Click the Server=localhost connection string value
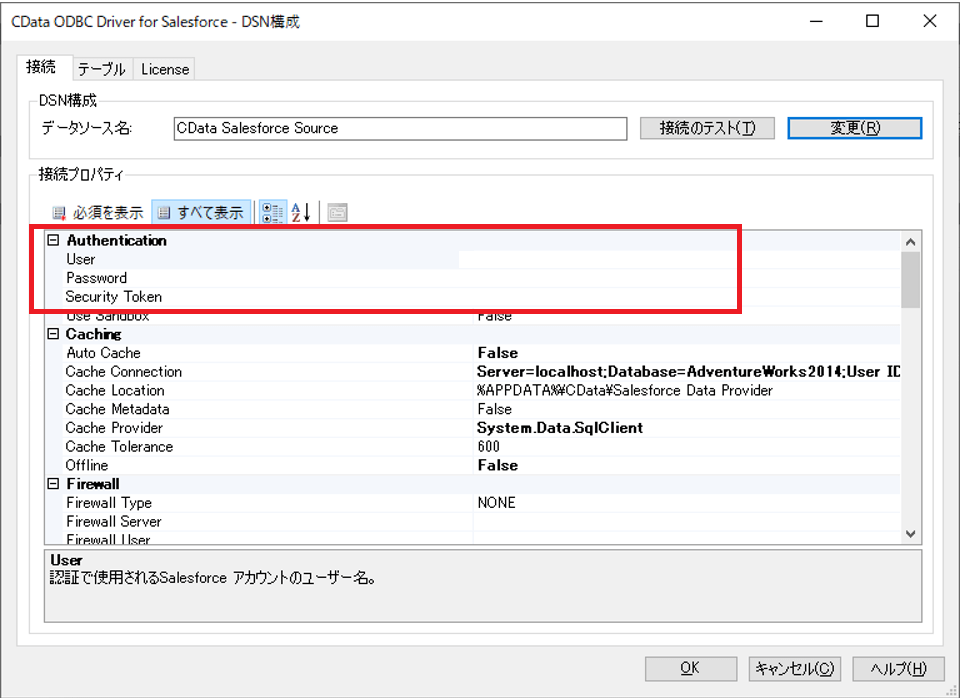The width and height of the screenshot is (960, 698). (688, 372)
